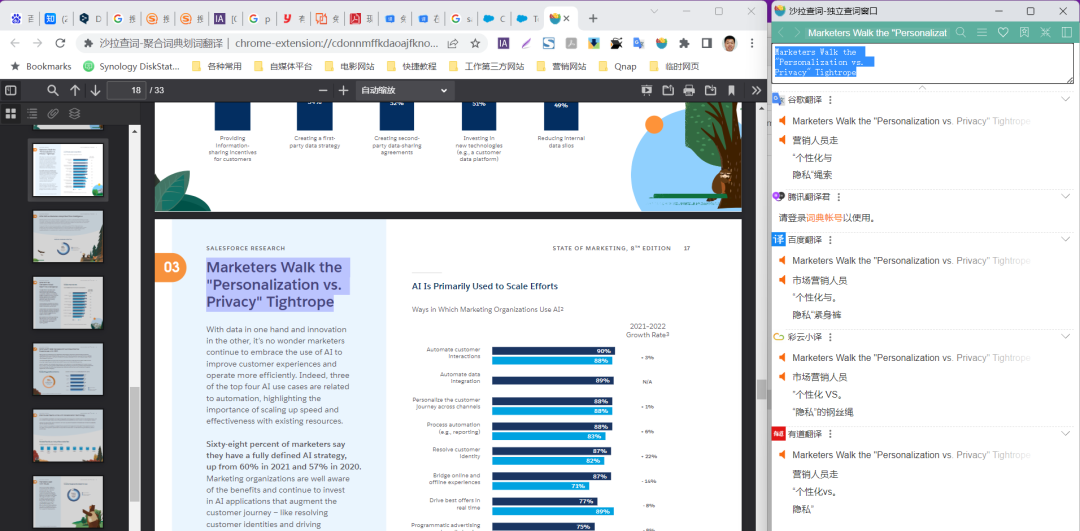Go to next PDF page

coord(95,90)
